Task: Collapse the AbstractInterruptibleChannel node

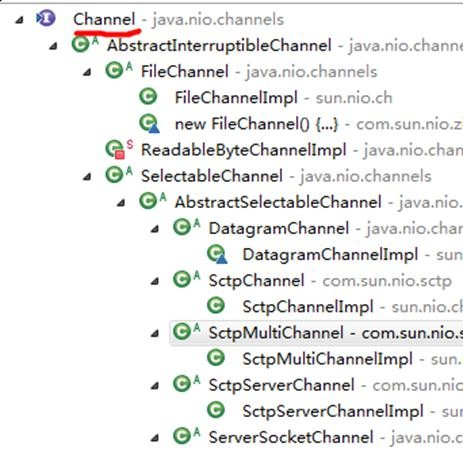Action: tap(53, 46)
